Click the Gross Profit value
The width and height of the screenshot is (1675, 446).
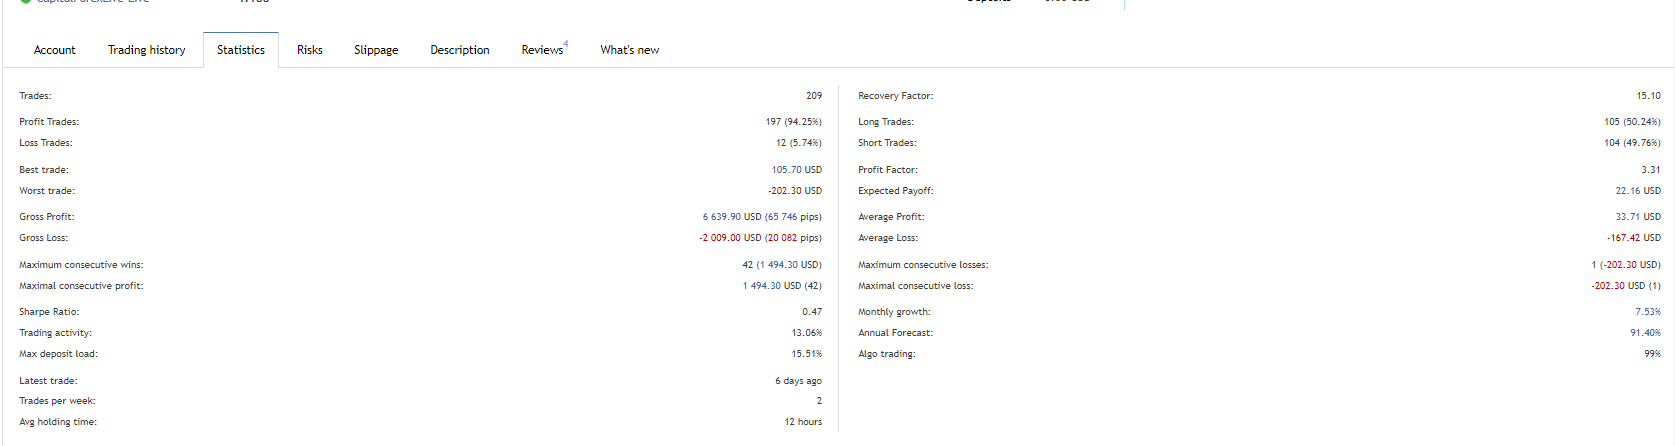(762, 217)
